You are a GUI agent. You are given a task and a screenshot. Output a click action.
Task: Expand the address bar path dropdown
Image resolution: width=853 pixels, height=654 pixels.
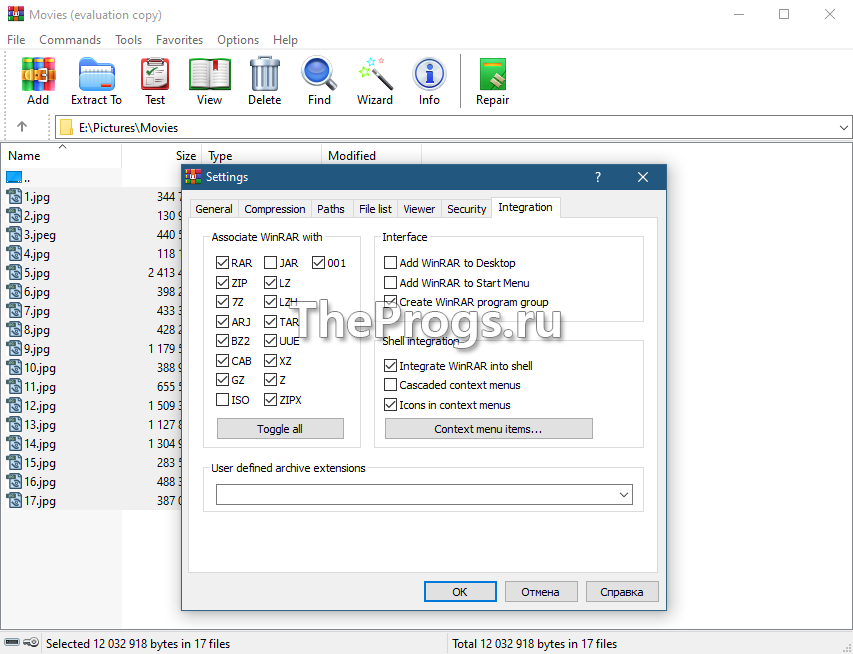pyautogui.click(x=843, y=128)
